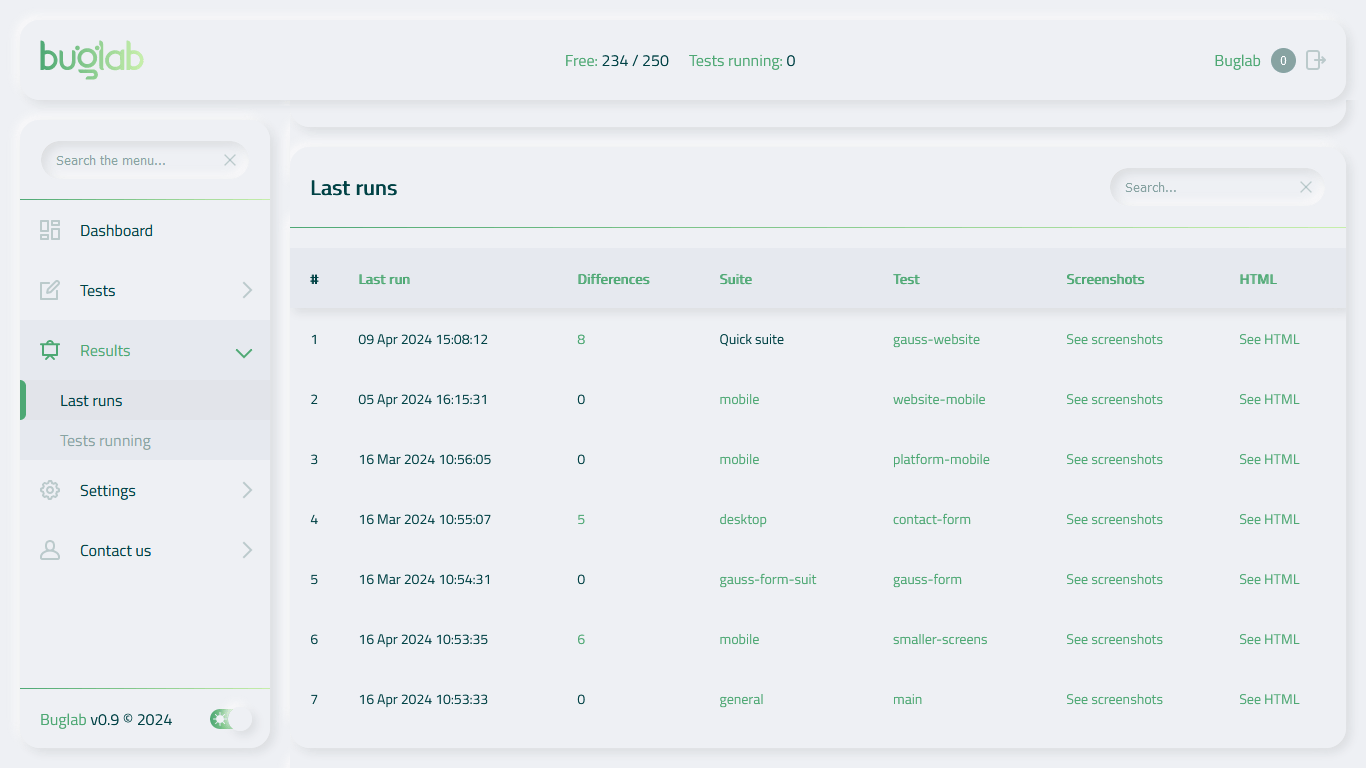Click Tests running counter in header
The width and height of the screenshot is (1366, 768).
pyautogui.click(x=742, y=61)
